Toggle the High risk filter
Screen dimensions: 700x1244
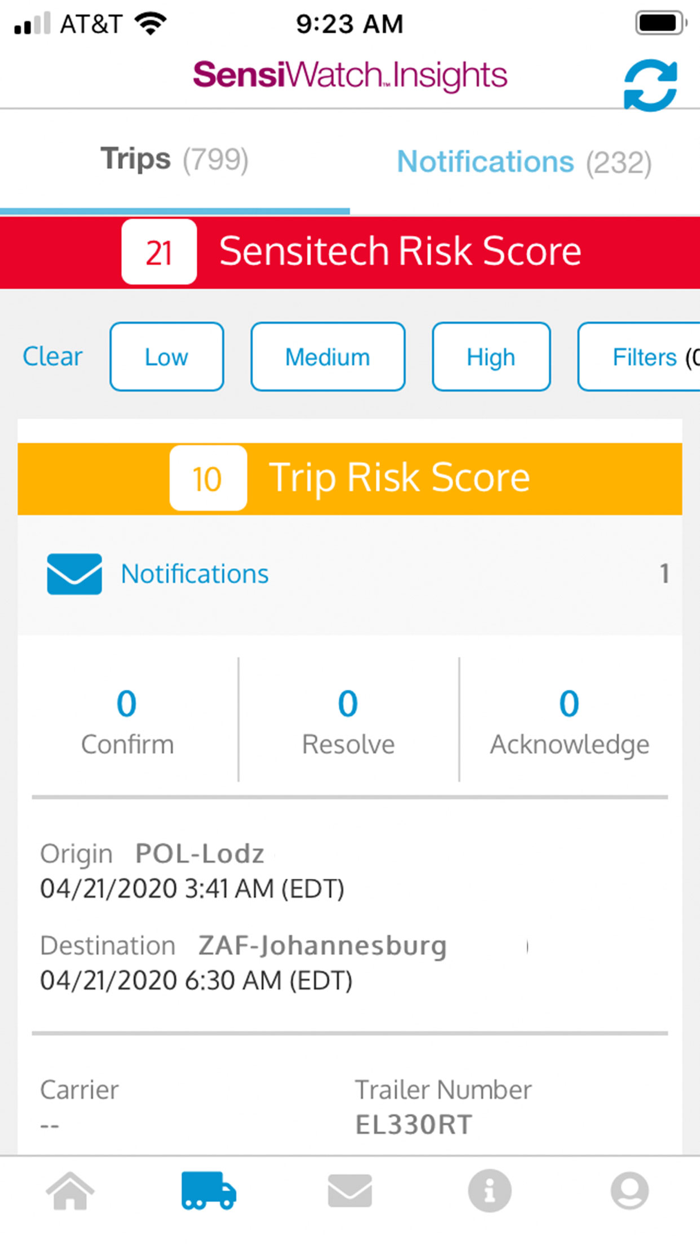(x=491, y=356)
